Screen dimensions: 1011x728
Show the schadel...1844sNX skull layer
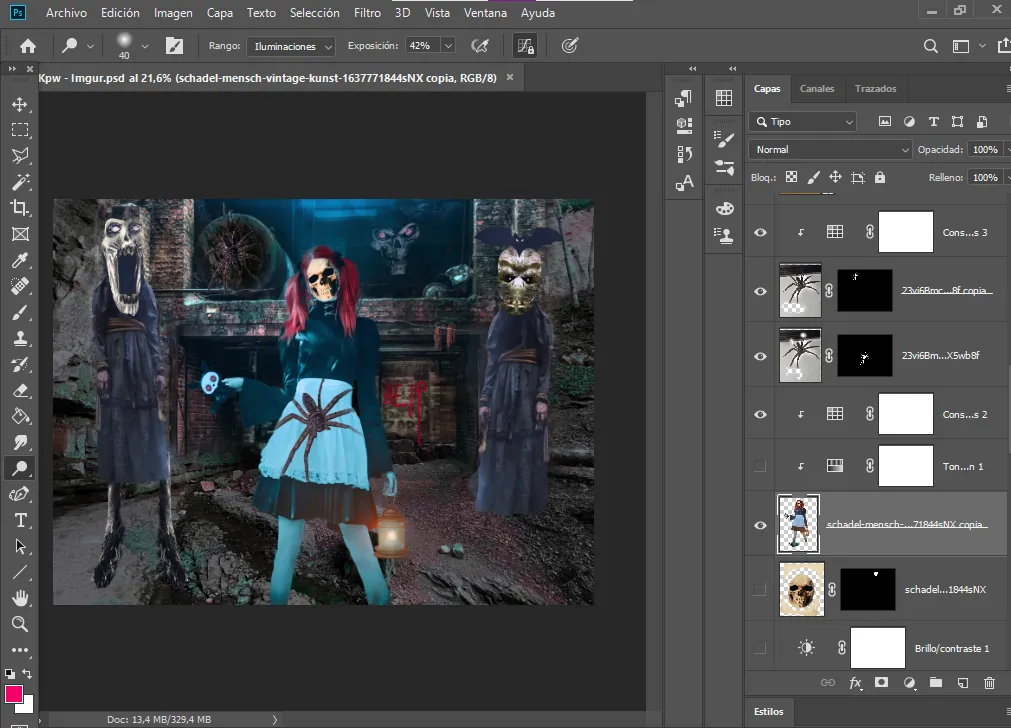tap(760, 589)
